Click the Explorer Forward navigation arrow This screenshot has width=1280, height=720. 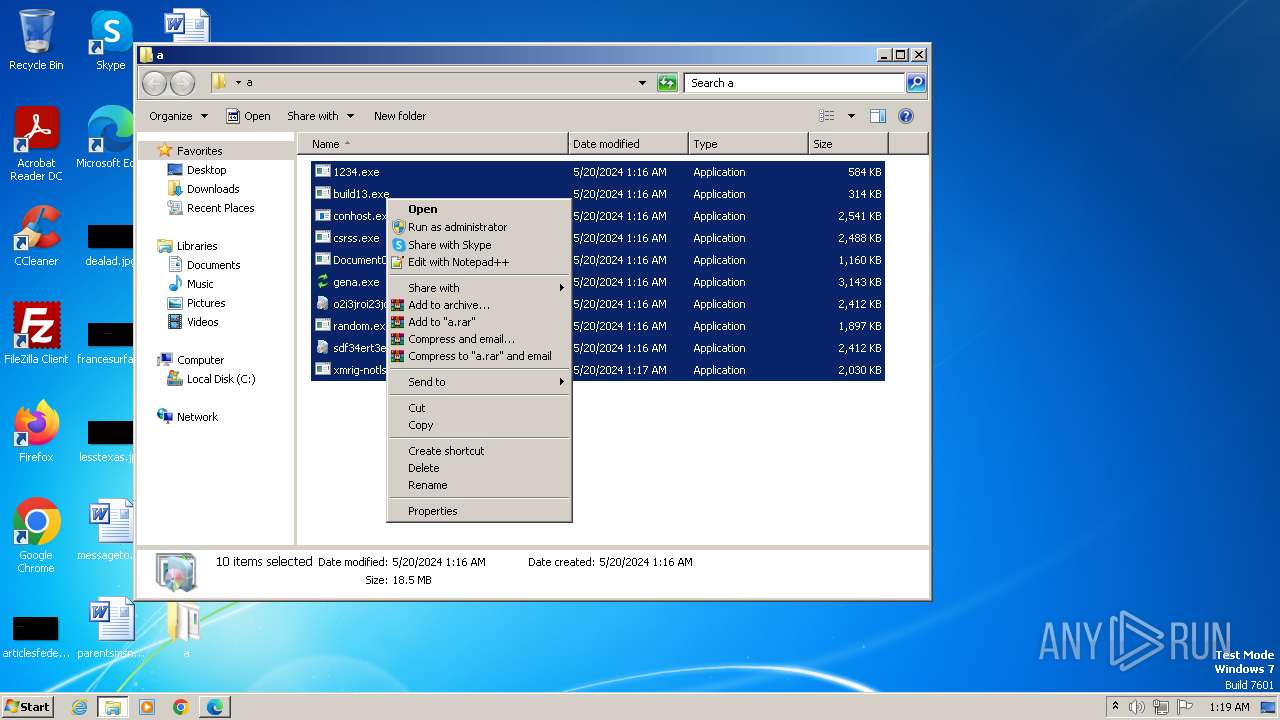tap(182, 83)
